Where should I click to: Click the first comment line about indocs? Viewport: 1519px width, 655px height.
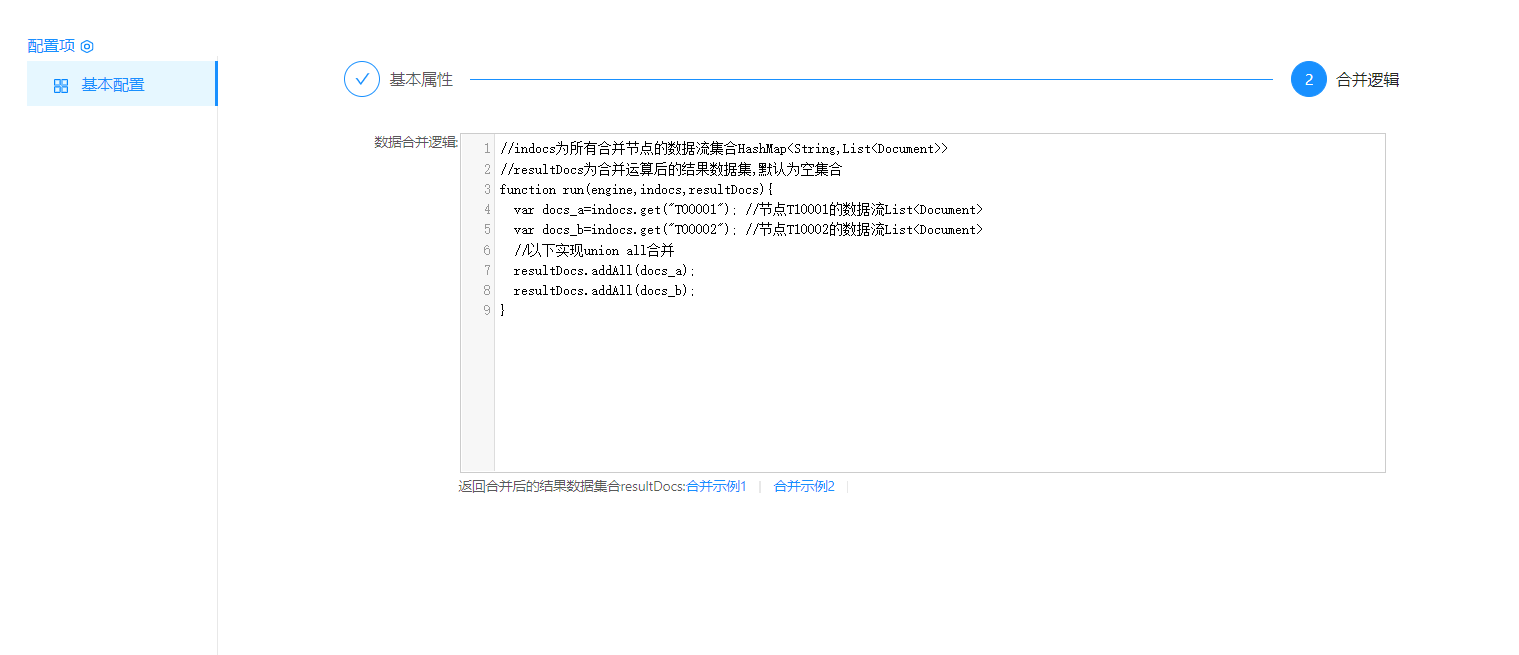723,149
